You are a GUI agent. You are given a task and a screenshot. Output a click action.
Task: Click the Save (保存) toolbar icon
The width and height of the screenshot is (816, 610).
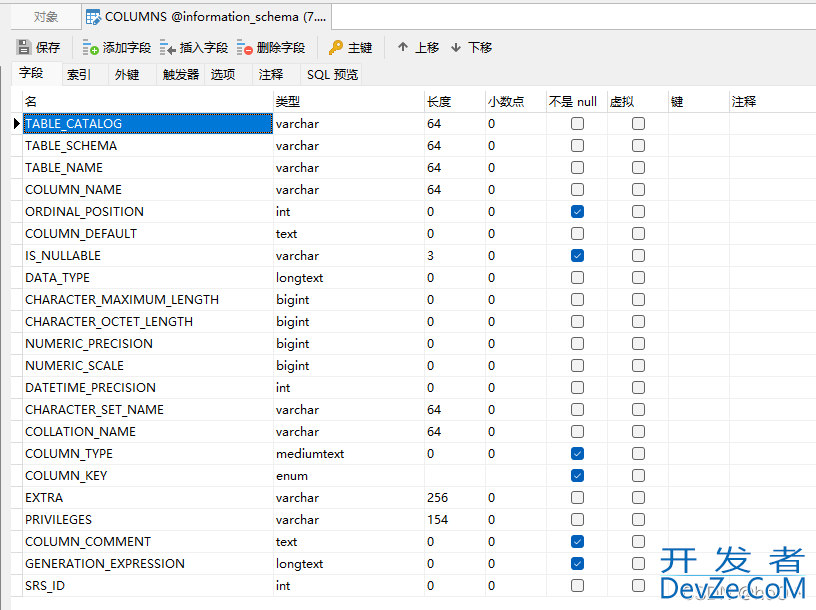(24, 47)
